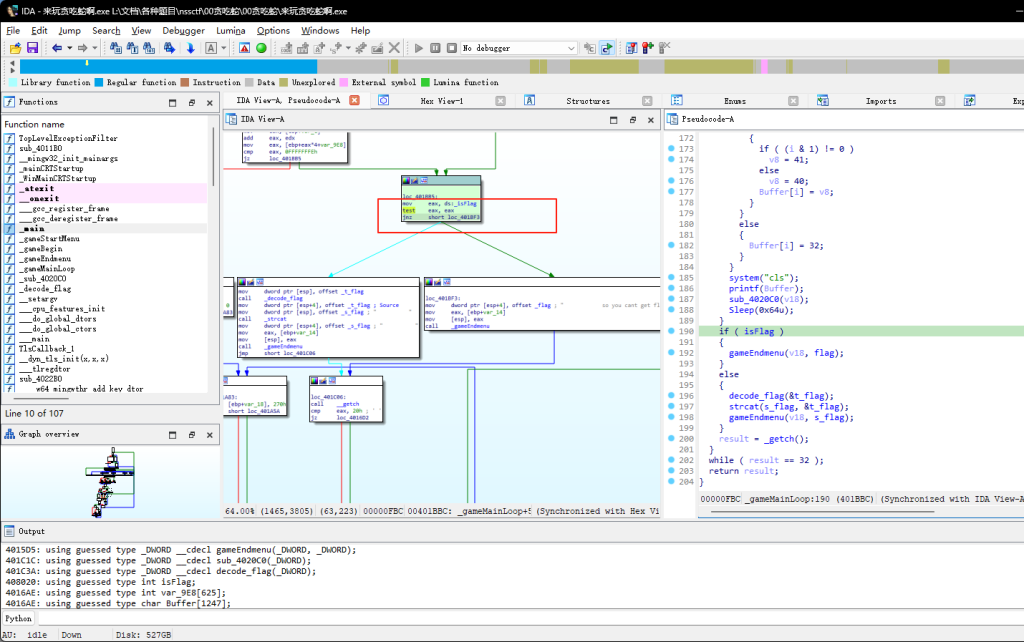Screen dimensions: 1024x642
Task: Pause the process with the pause button
Action: (435, 48)
